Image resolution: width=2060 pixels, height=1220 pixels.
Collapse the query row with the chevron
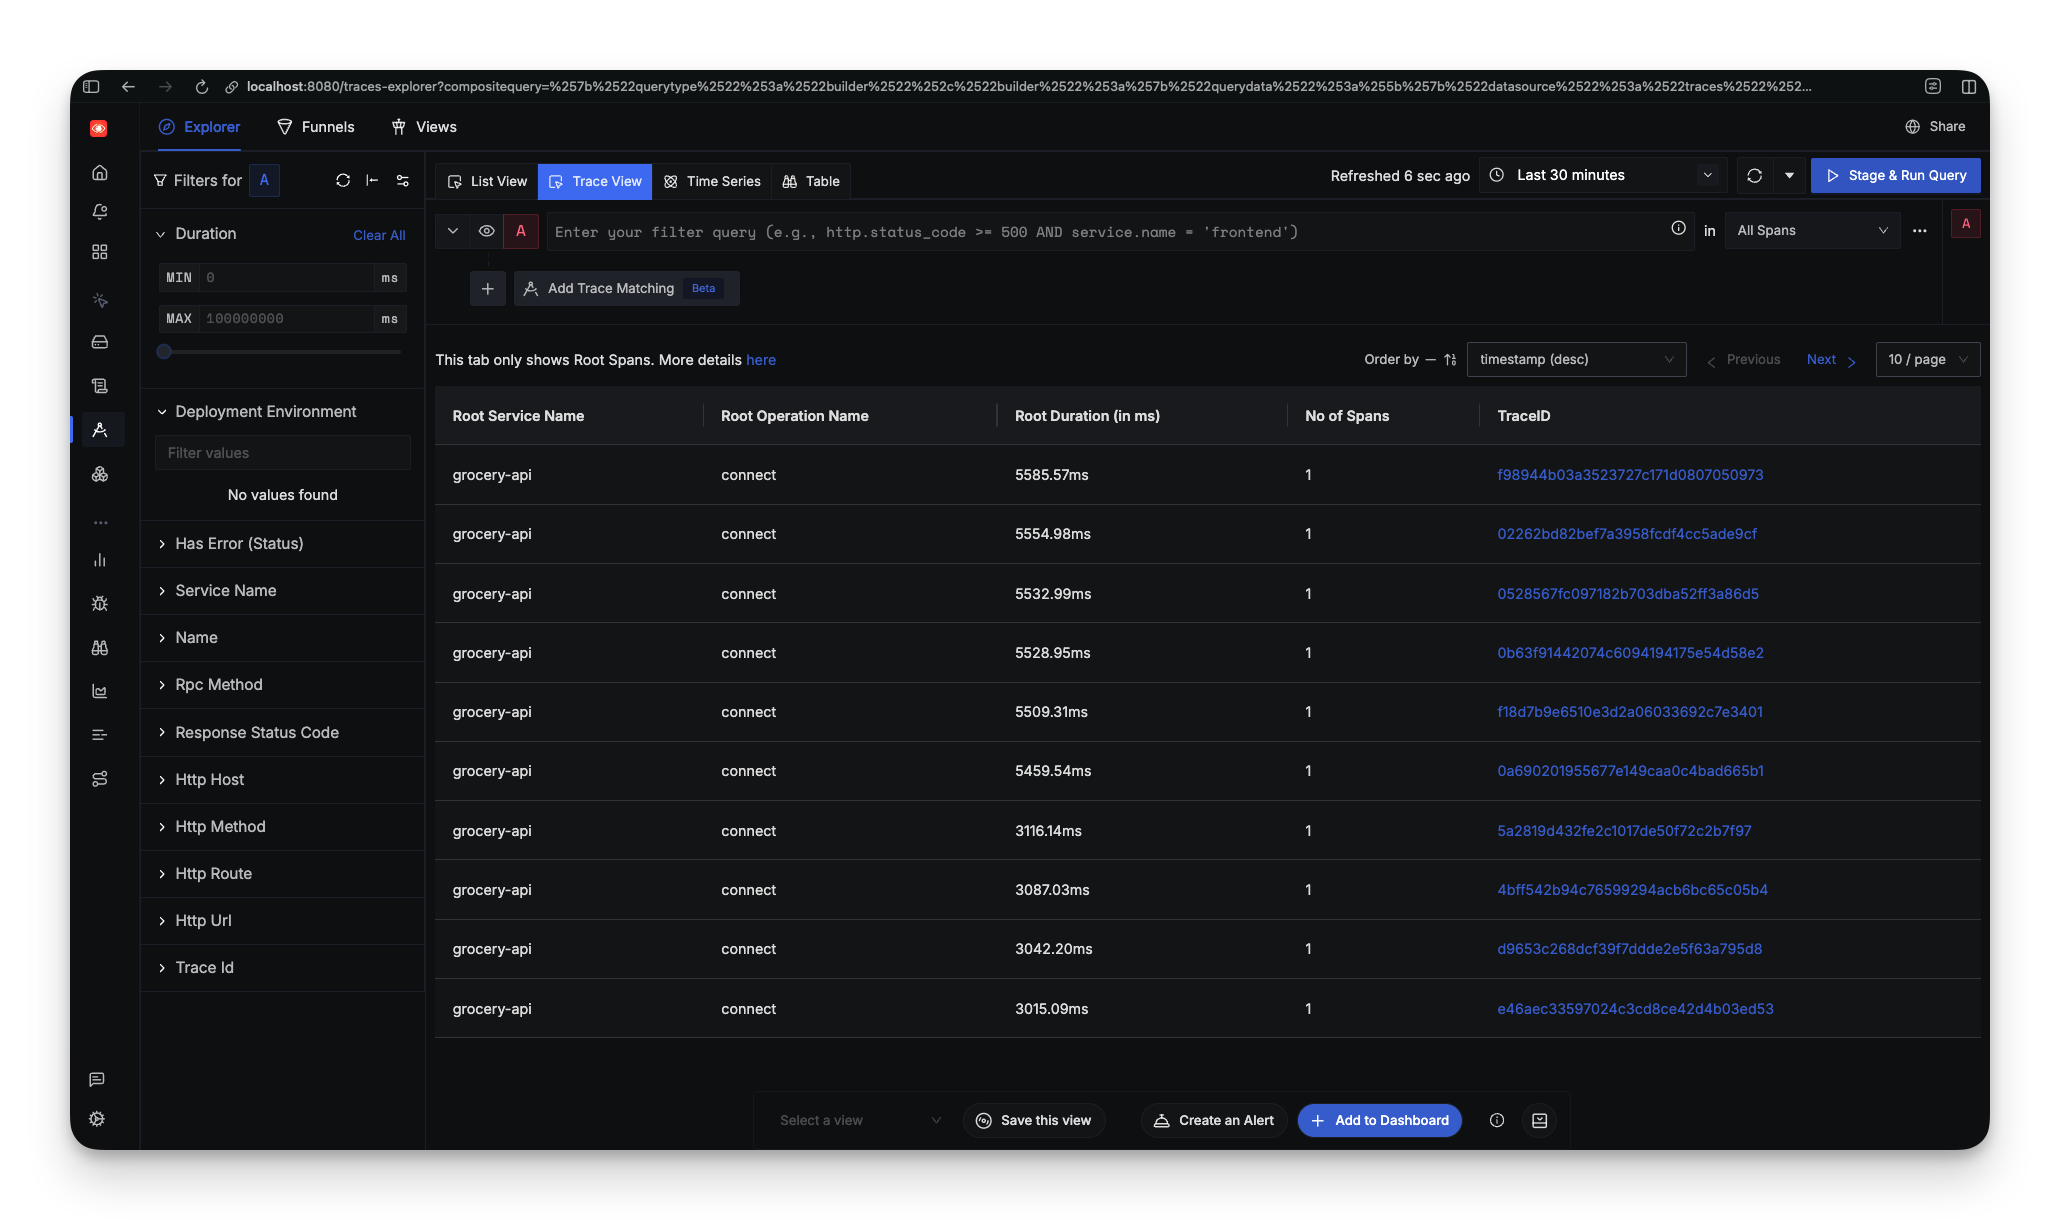(x=452, y=230)
